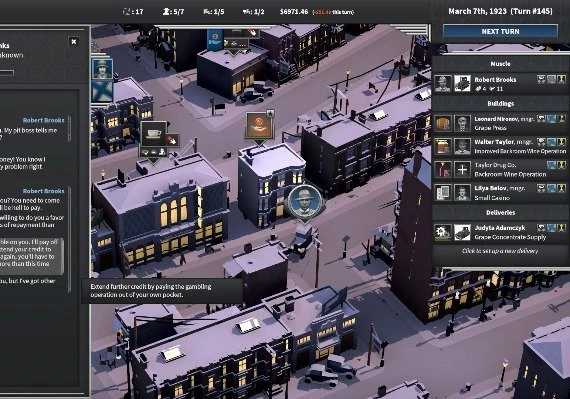Click the 'Grape Concentrate Supply' delivery text

click(x=510, y=237)
